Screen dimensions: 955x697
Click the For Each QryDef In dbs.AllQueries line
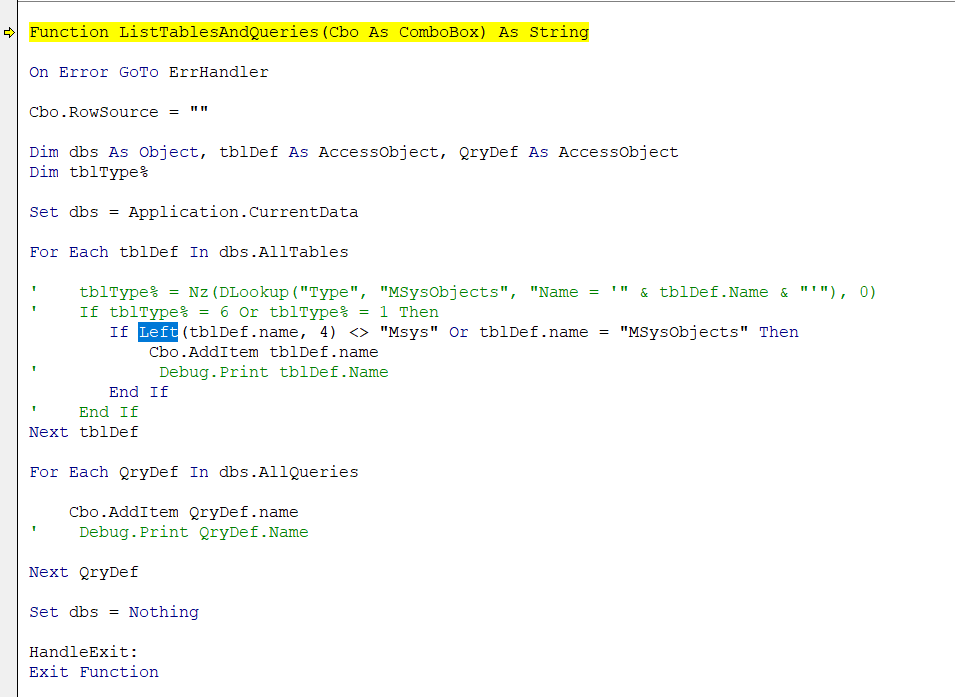(194, 472)
